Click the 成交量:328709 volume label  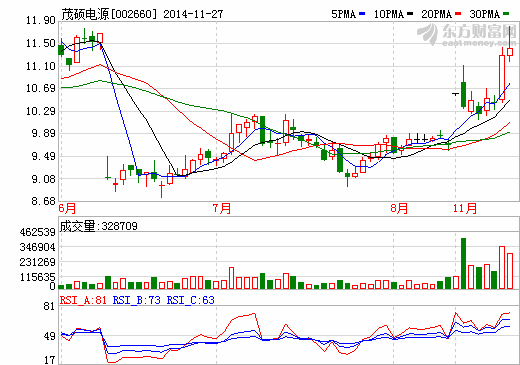click(x=98, y=226)
